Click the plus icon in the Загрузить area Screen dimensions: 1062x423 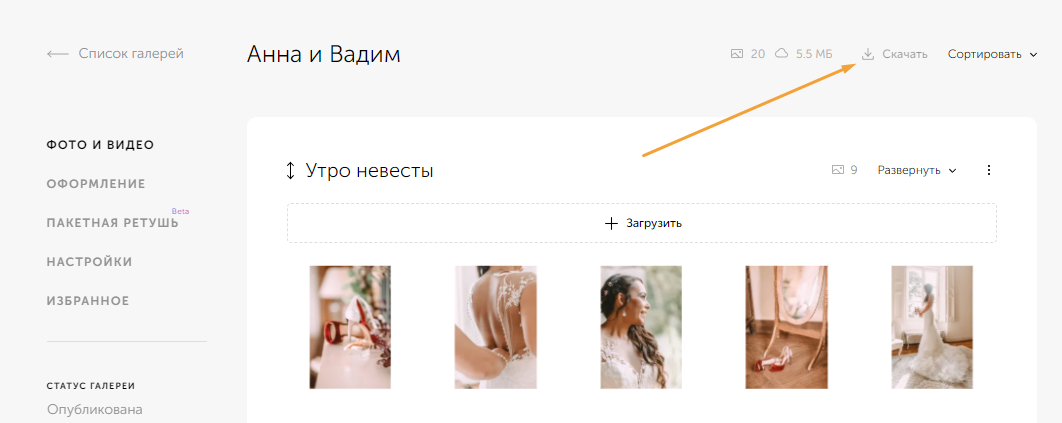[x=611, y=223]
